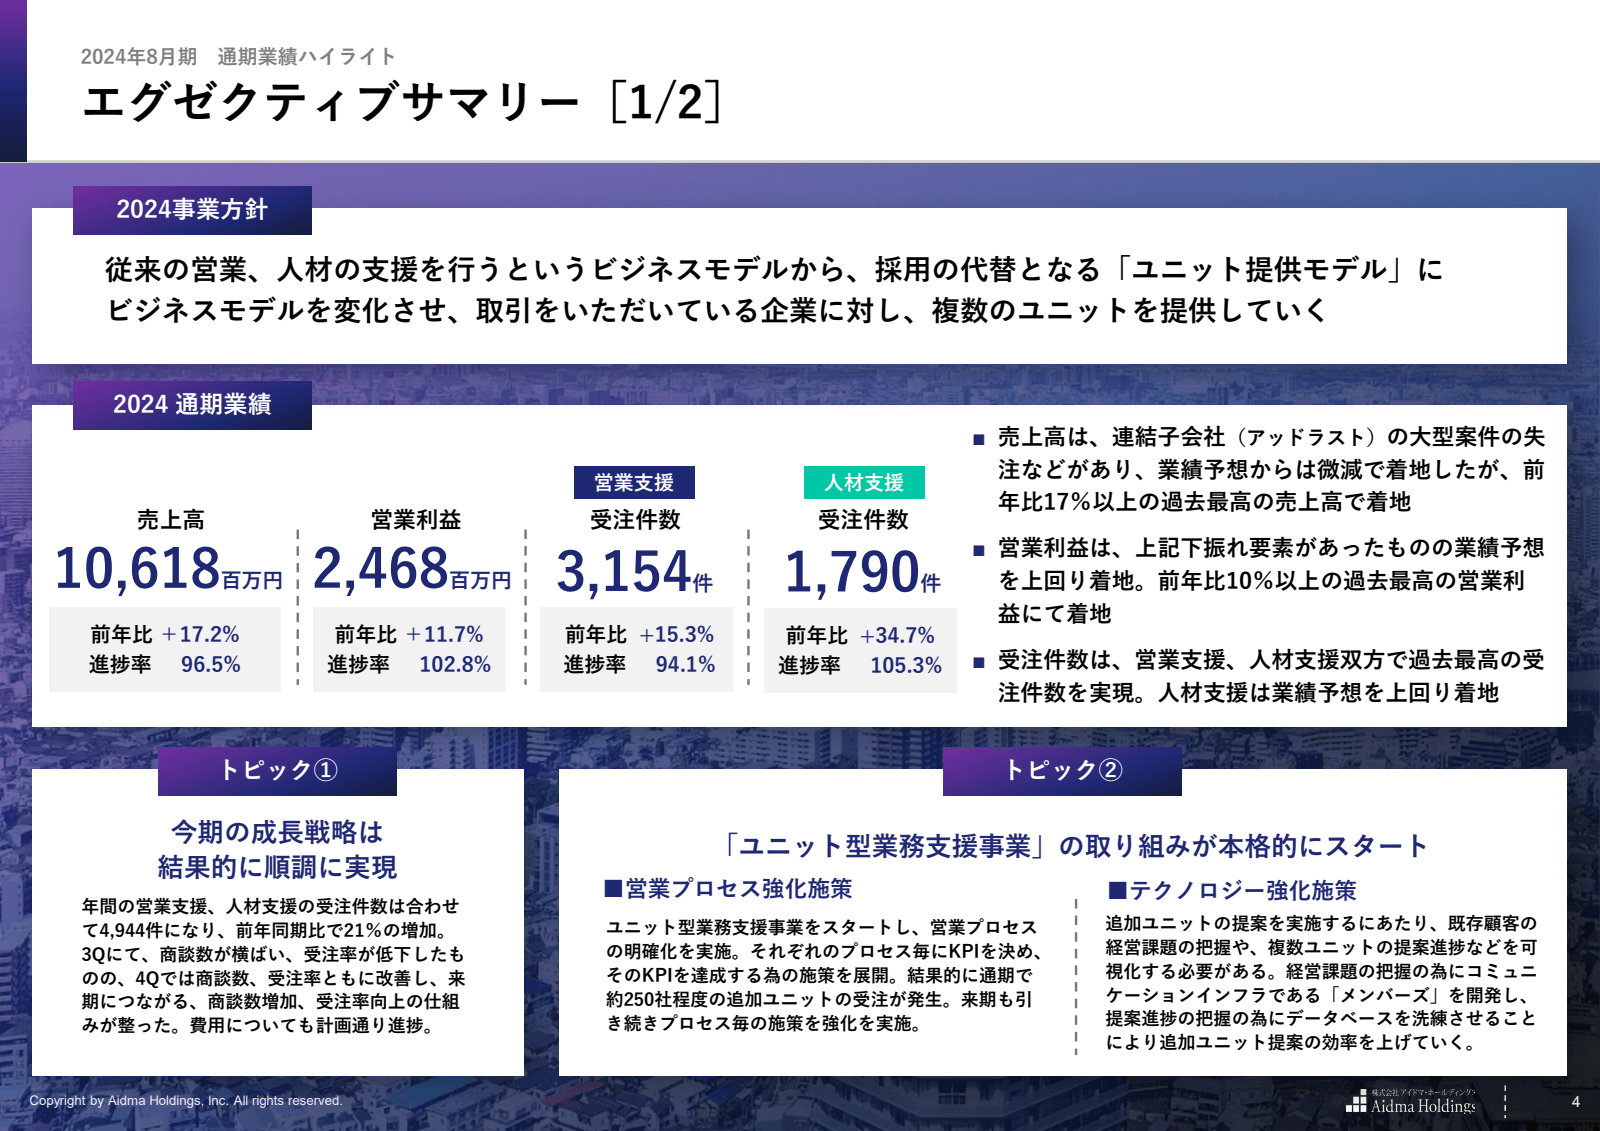Select the 2024 通期業績 section label
The height and width of the screenshot is (1131, 1600).
click(192, 405)
